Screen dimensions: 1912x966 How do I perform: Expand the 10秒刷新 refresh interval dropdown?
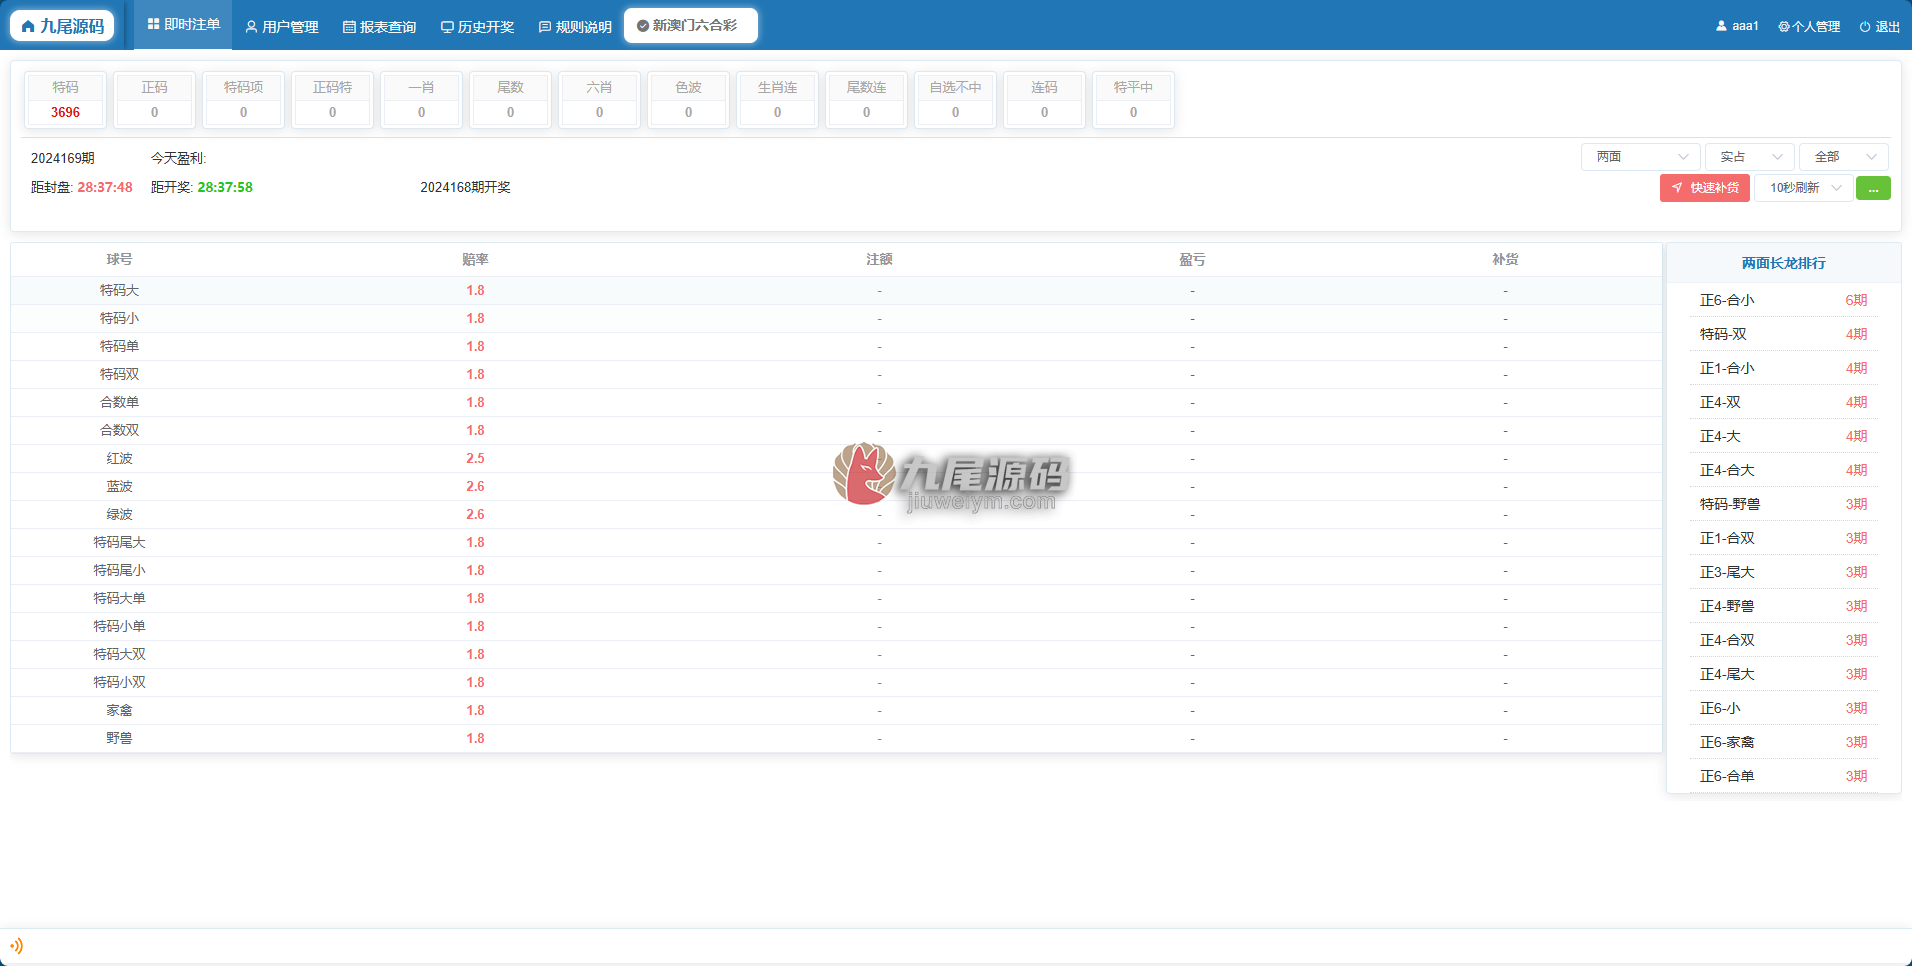tap(1804, 188)
